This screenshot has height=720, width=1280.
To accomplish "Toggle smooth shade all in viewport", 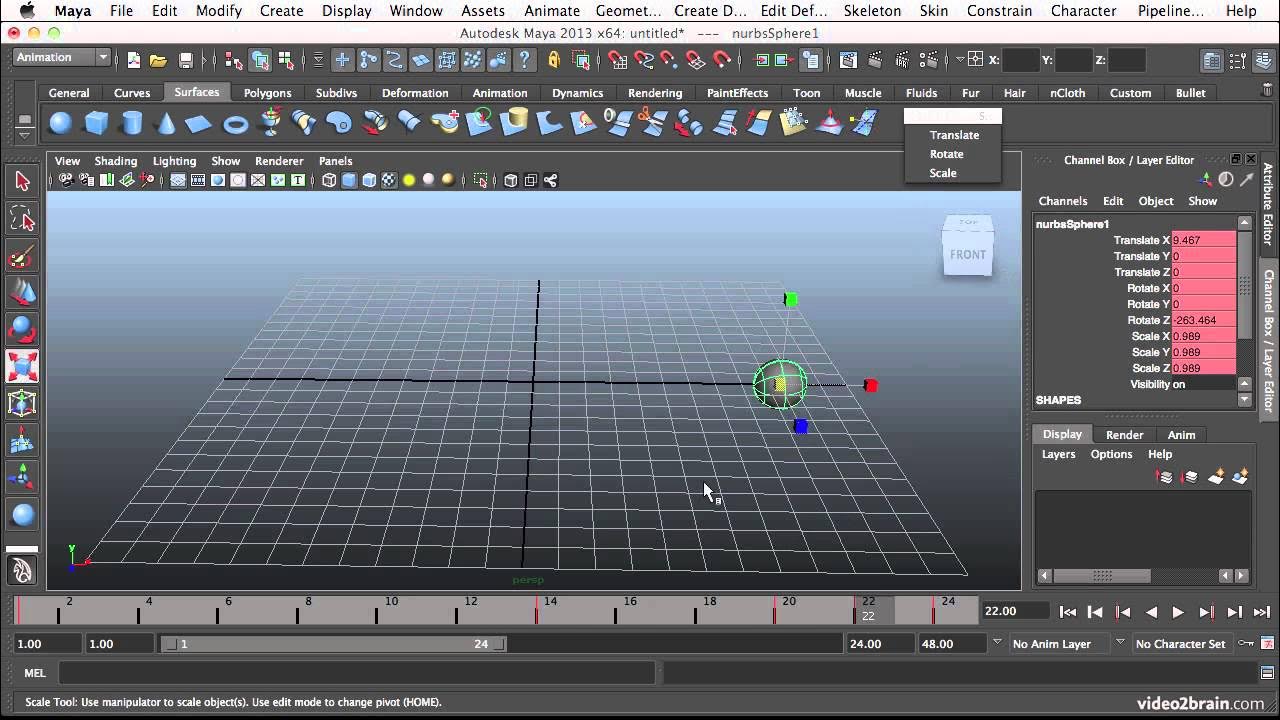I will coord(349,180).
